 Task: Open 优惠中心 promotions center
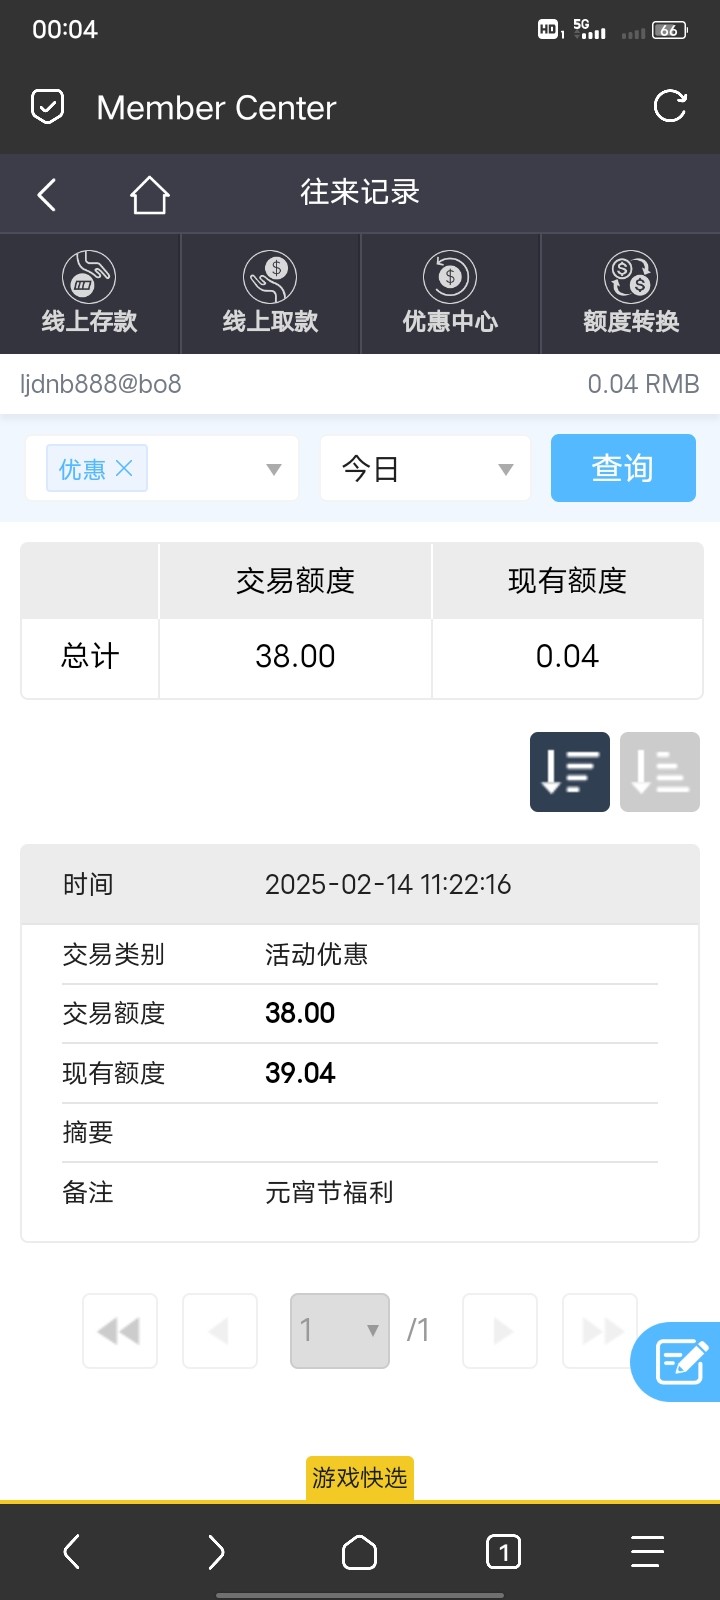(x=450, y=294)
